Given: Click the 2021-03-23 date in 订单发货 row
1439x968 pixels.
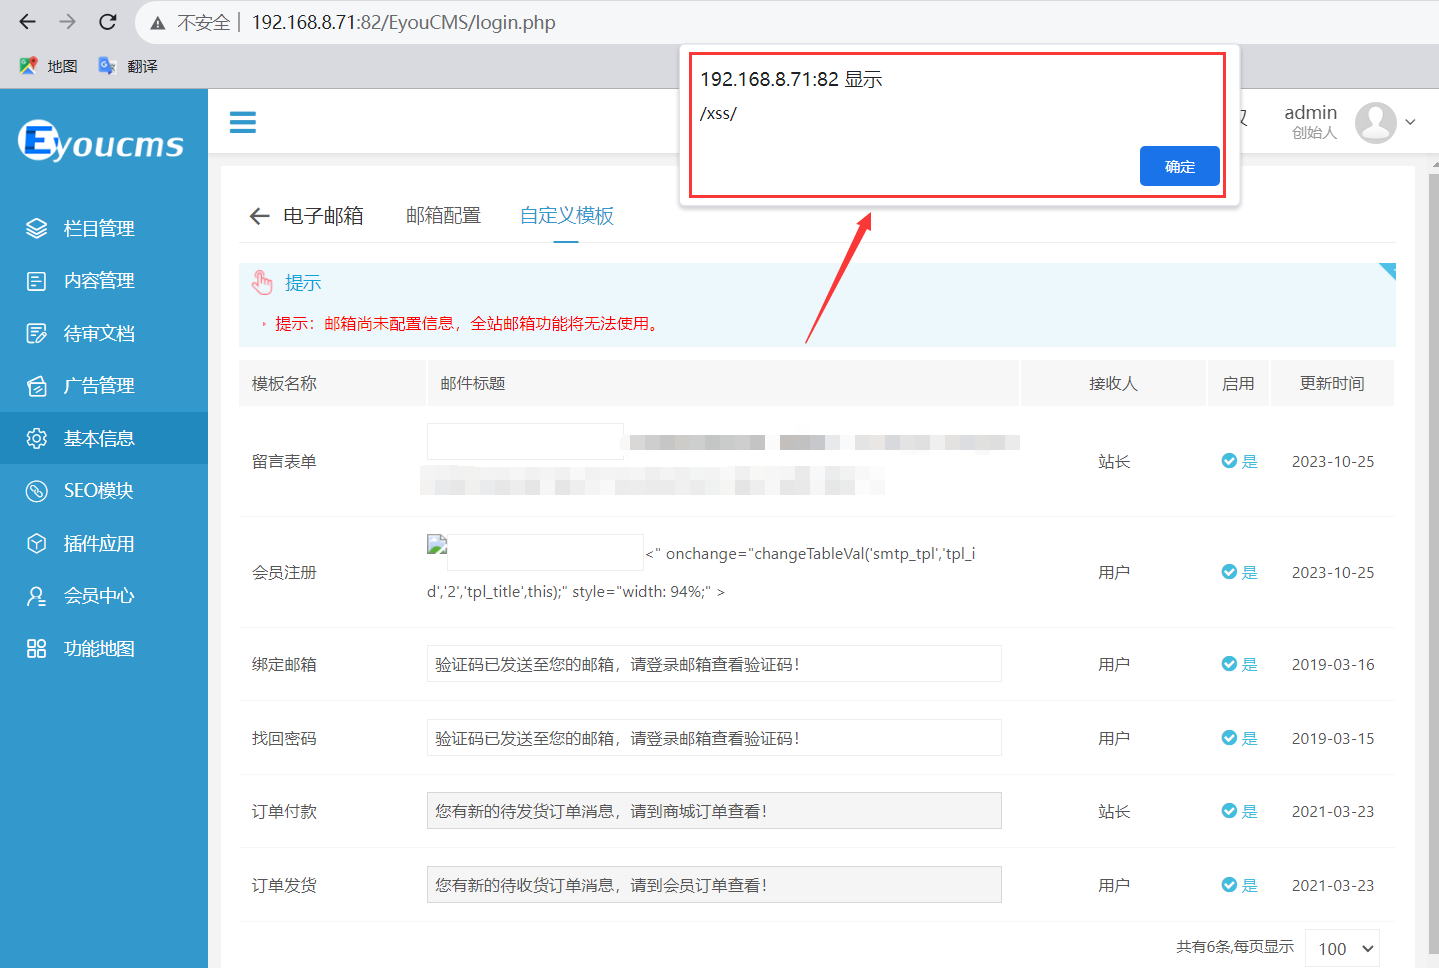Looking at the screenshot, I should click(x=1333, y=885).
